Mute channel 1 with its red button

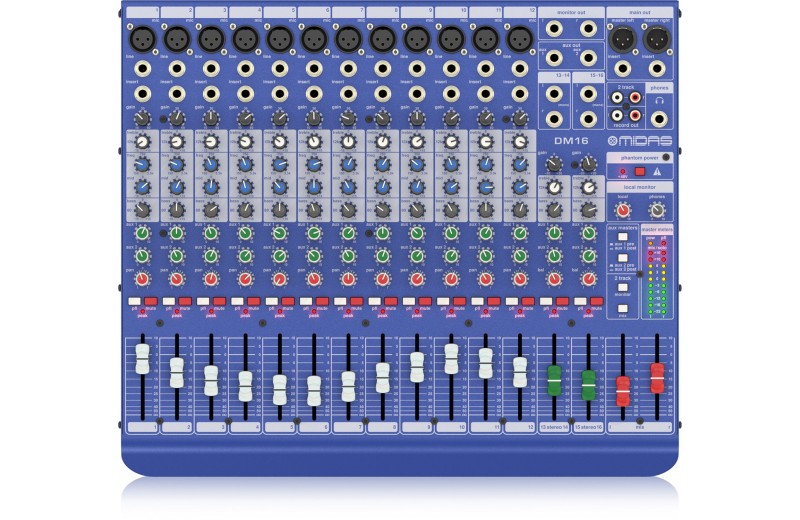151,302
